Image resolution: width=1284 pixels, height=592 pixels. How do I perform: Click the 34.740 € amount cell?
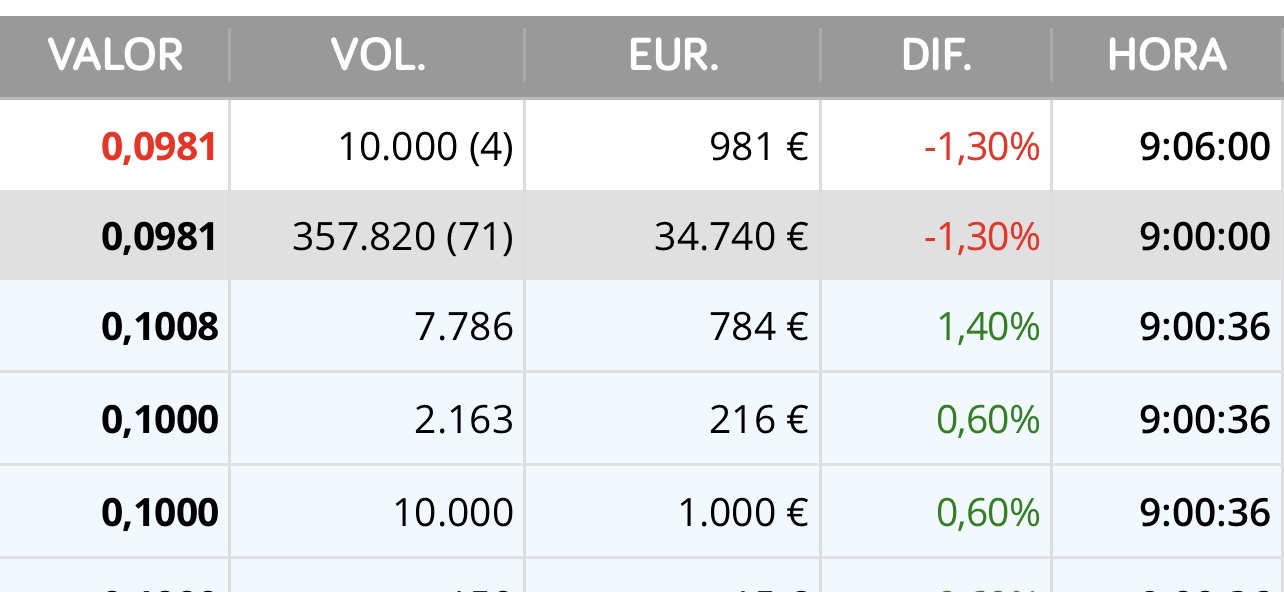click(731, 237)
